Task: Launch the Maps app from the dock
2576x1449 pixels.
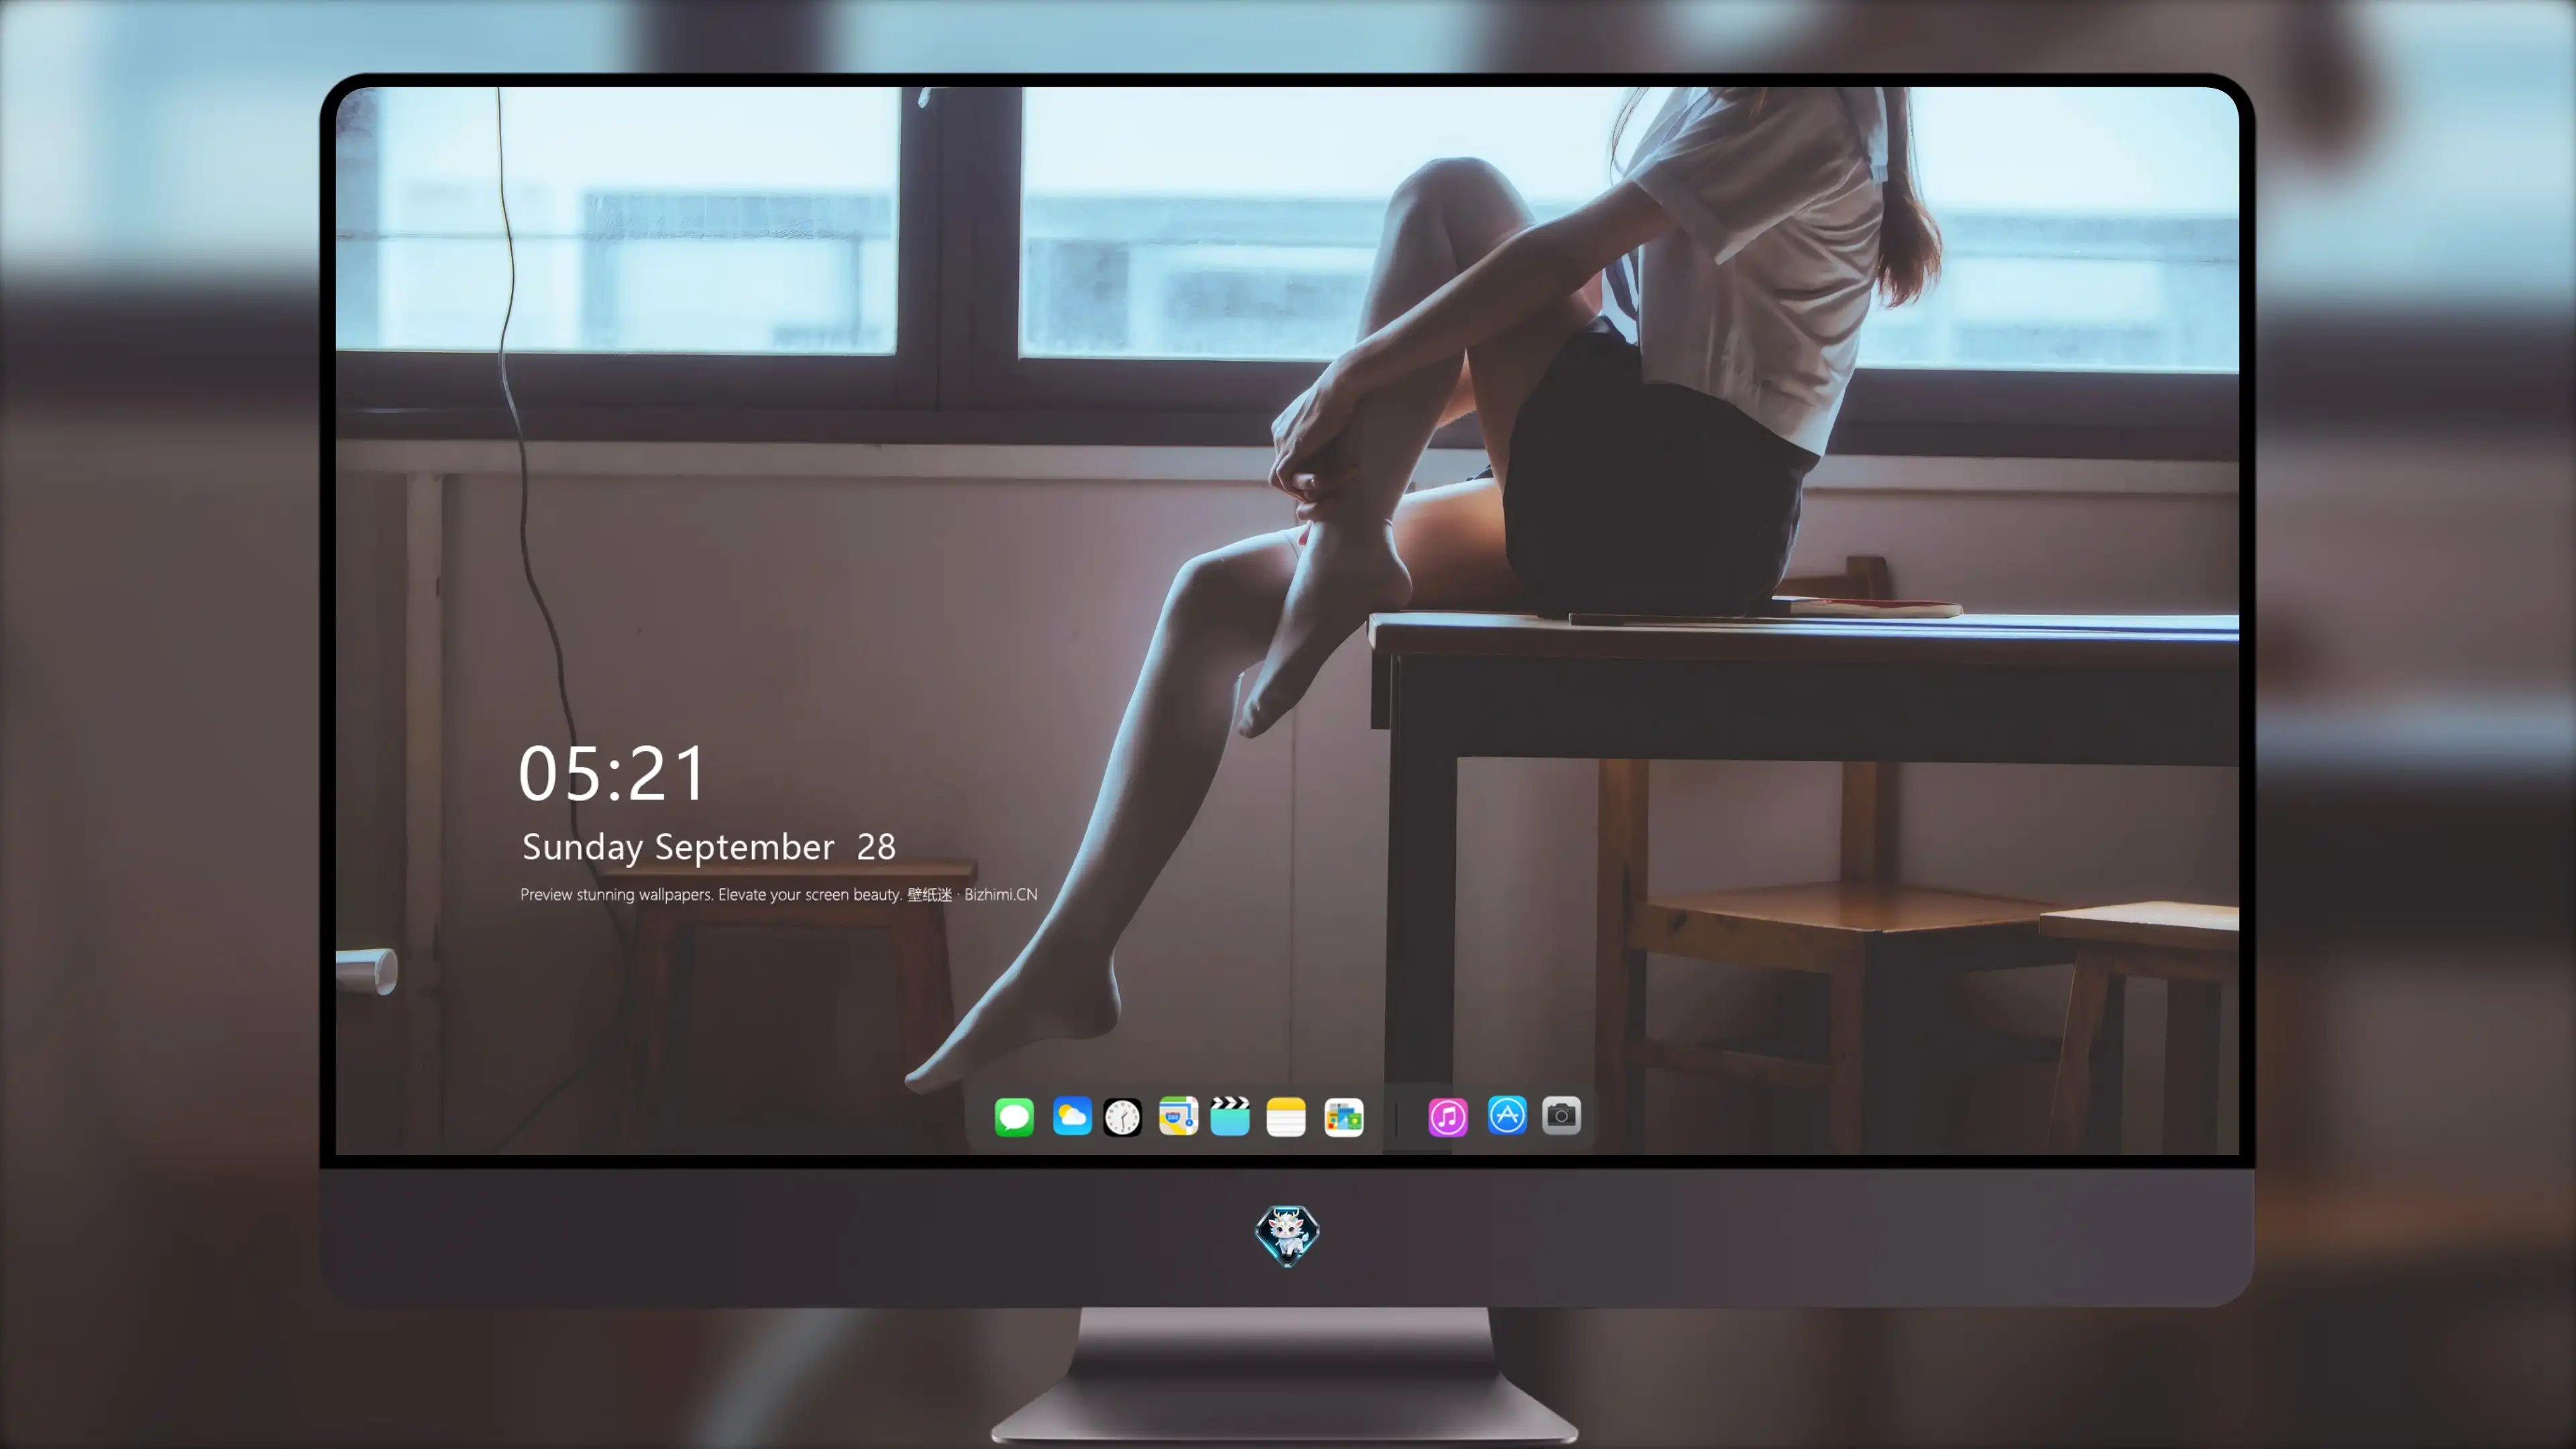Action: (1178, 1116)
